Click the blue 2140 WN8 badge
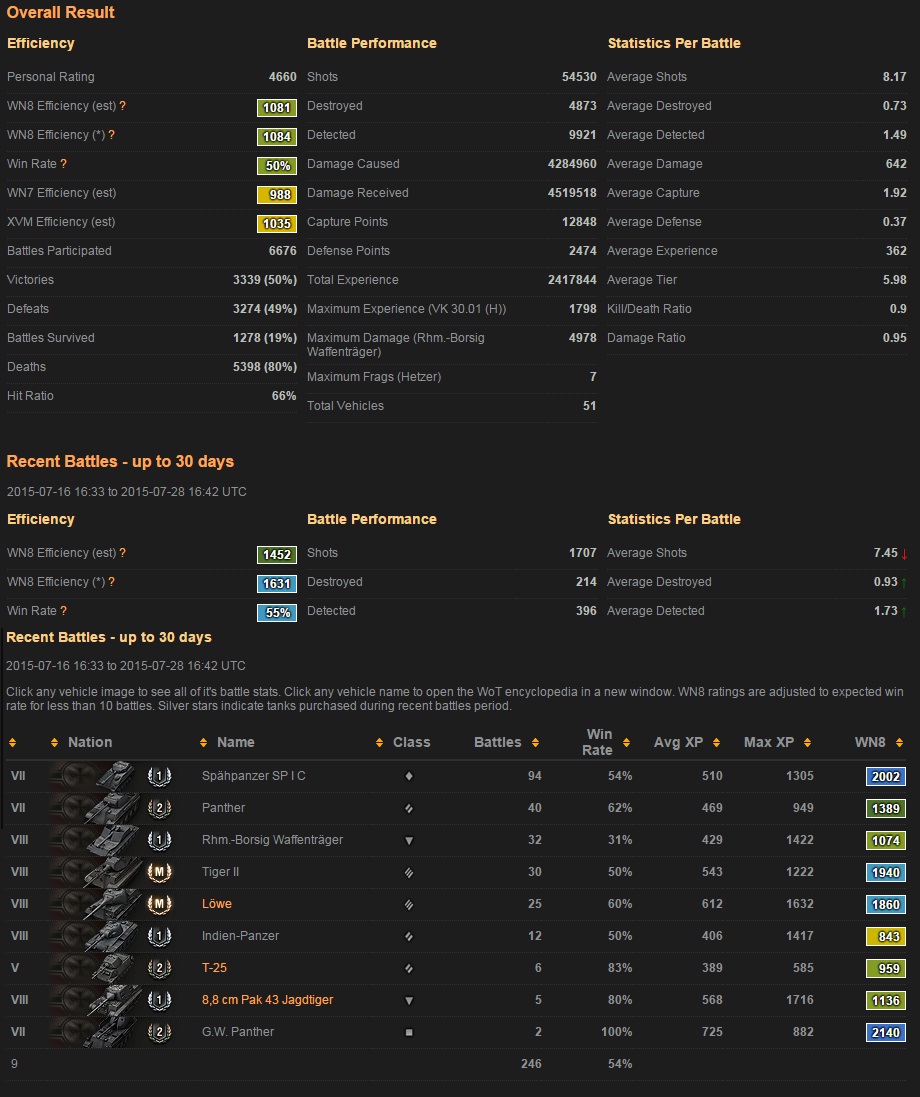The height and width of the screenshot is (1097, 920). click(885, 1032)
